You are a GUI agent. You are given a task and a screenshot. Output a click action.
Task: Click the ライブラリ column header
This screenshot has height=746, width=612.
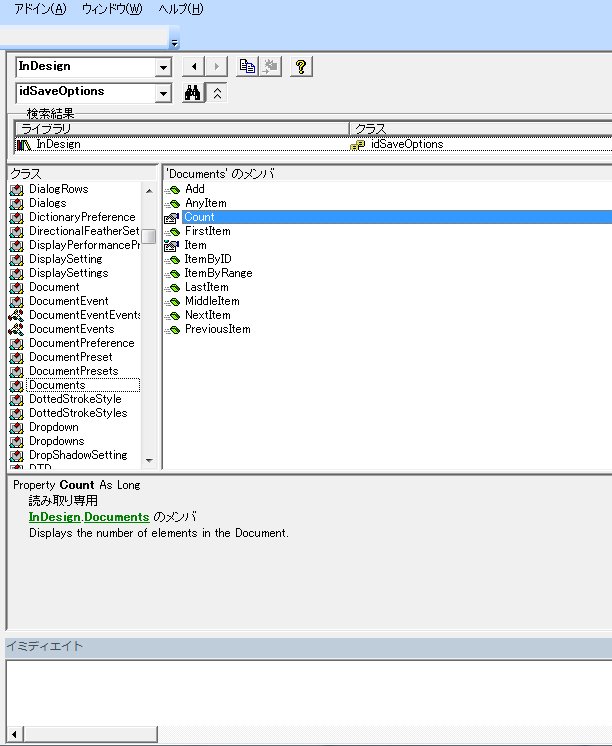point(182,128)
